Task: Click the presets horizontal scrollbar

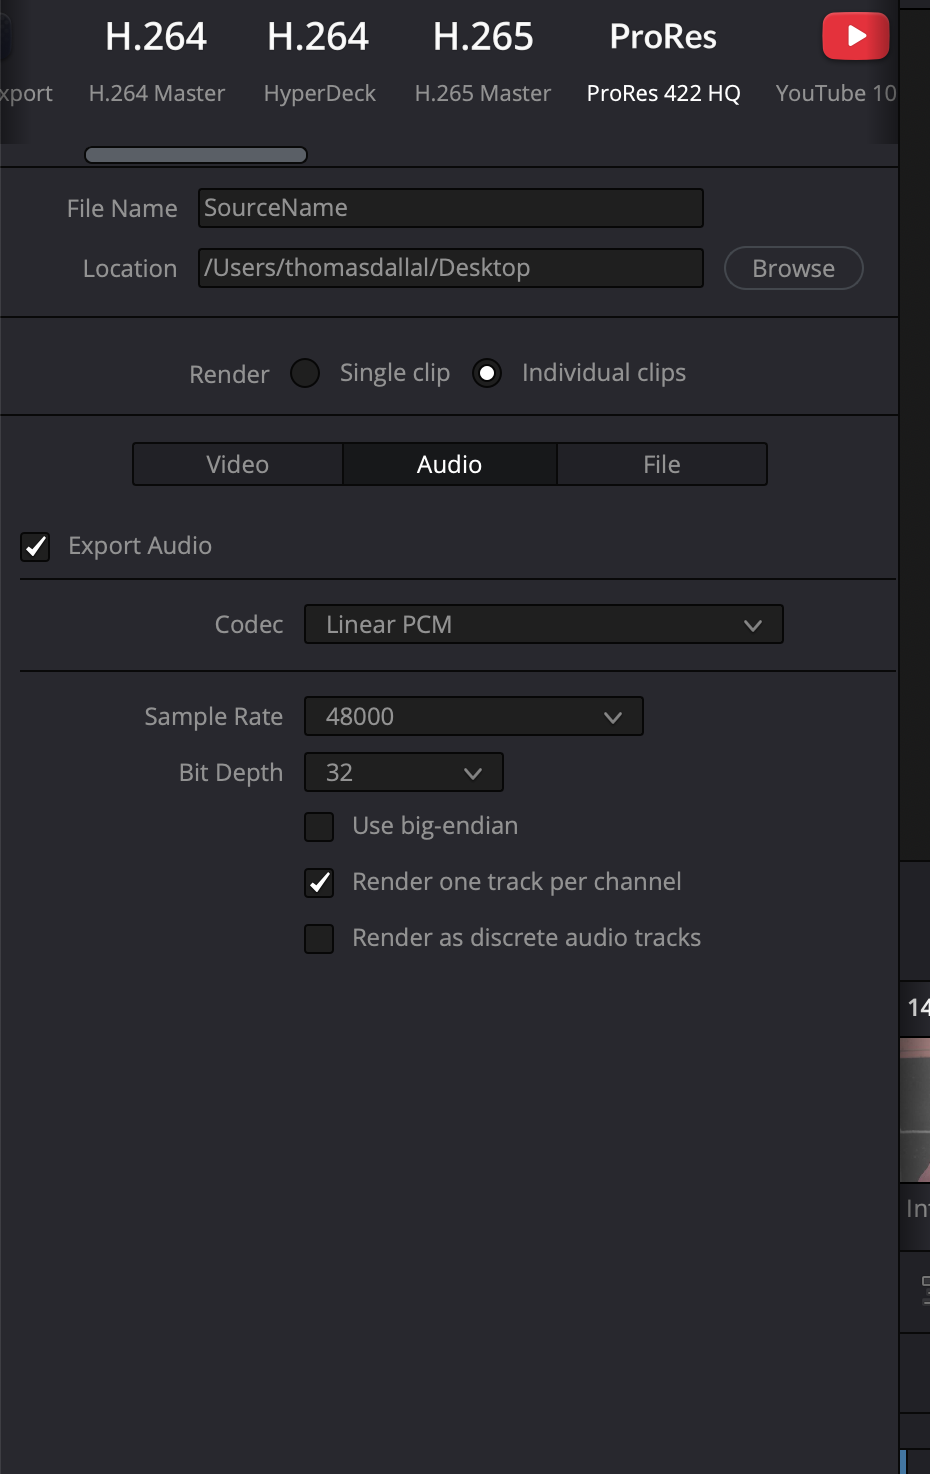Action: [196, 155]
